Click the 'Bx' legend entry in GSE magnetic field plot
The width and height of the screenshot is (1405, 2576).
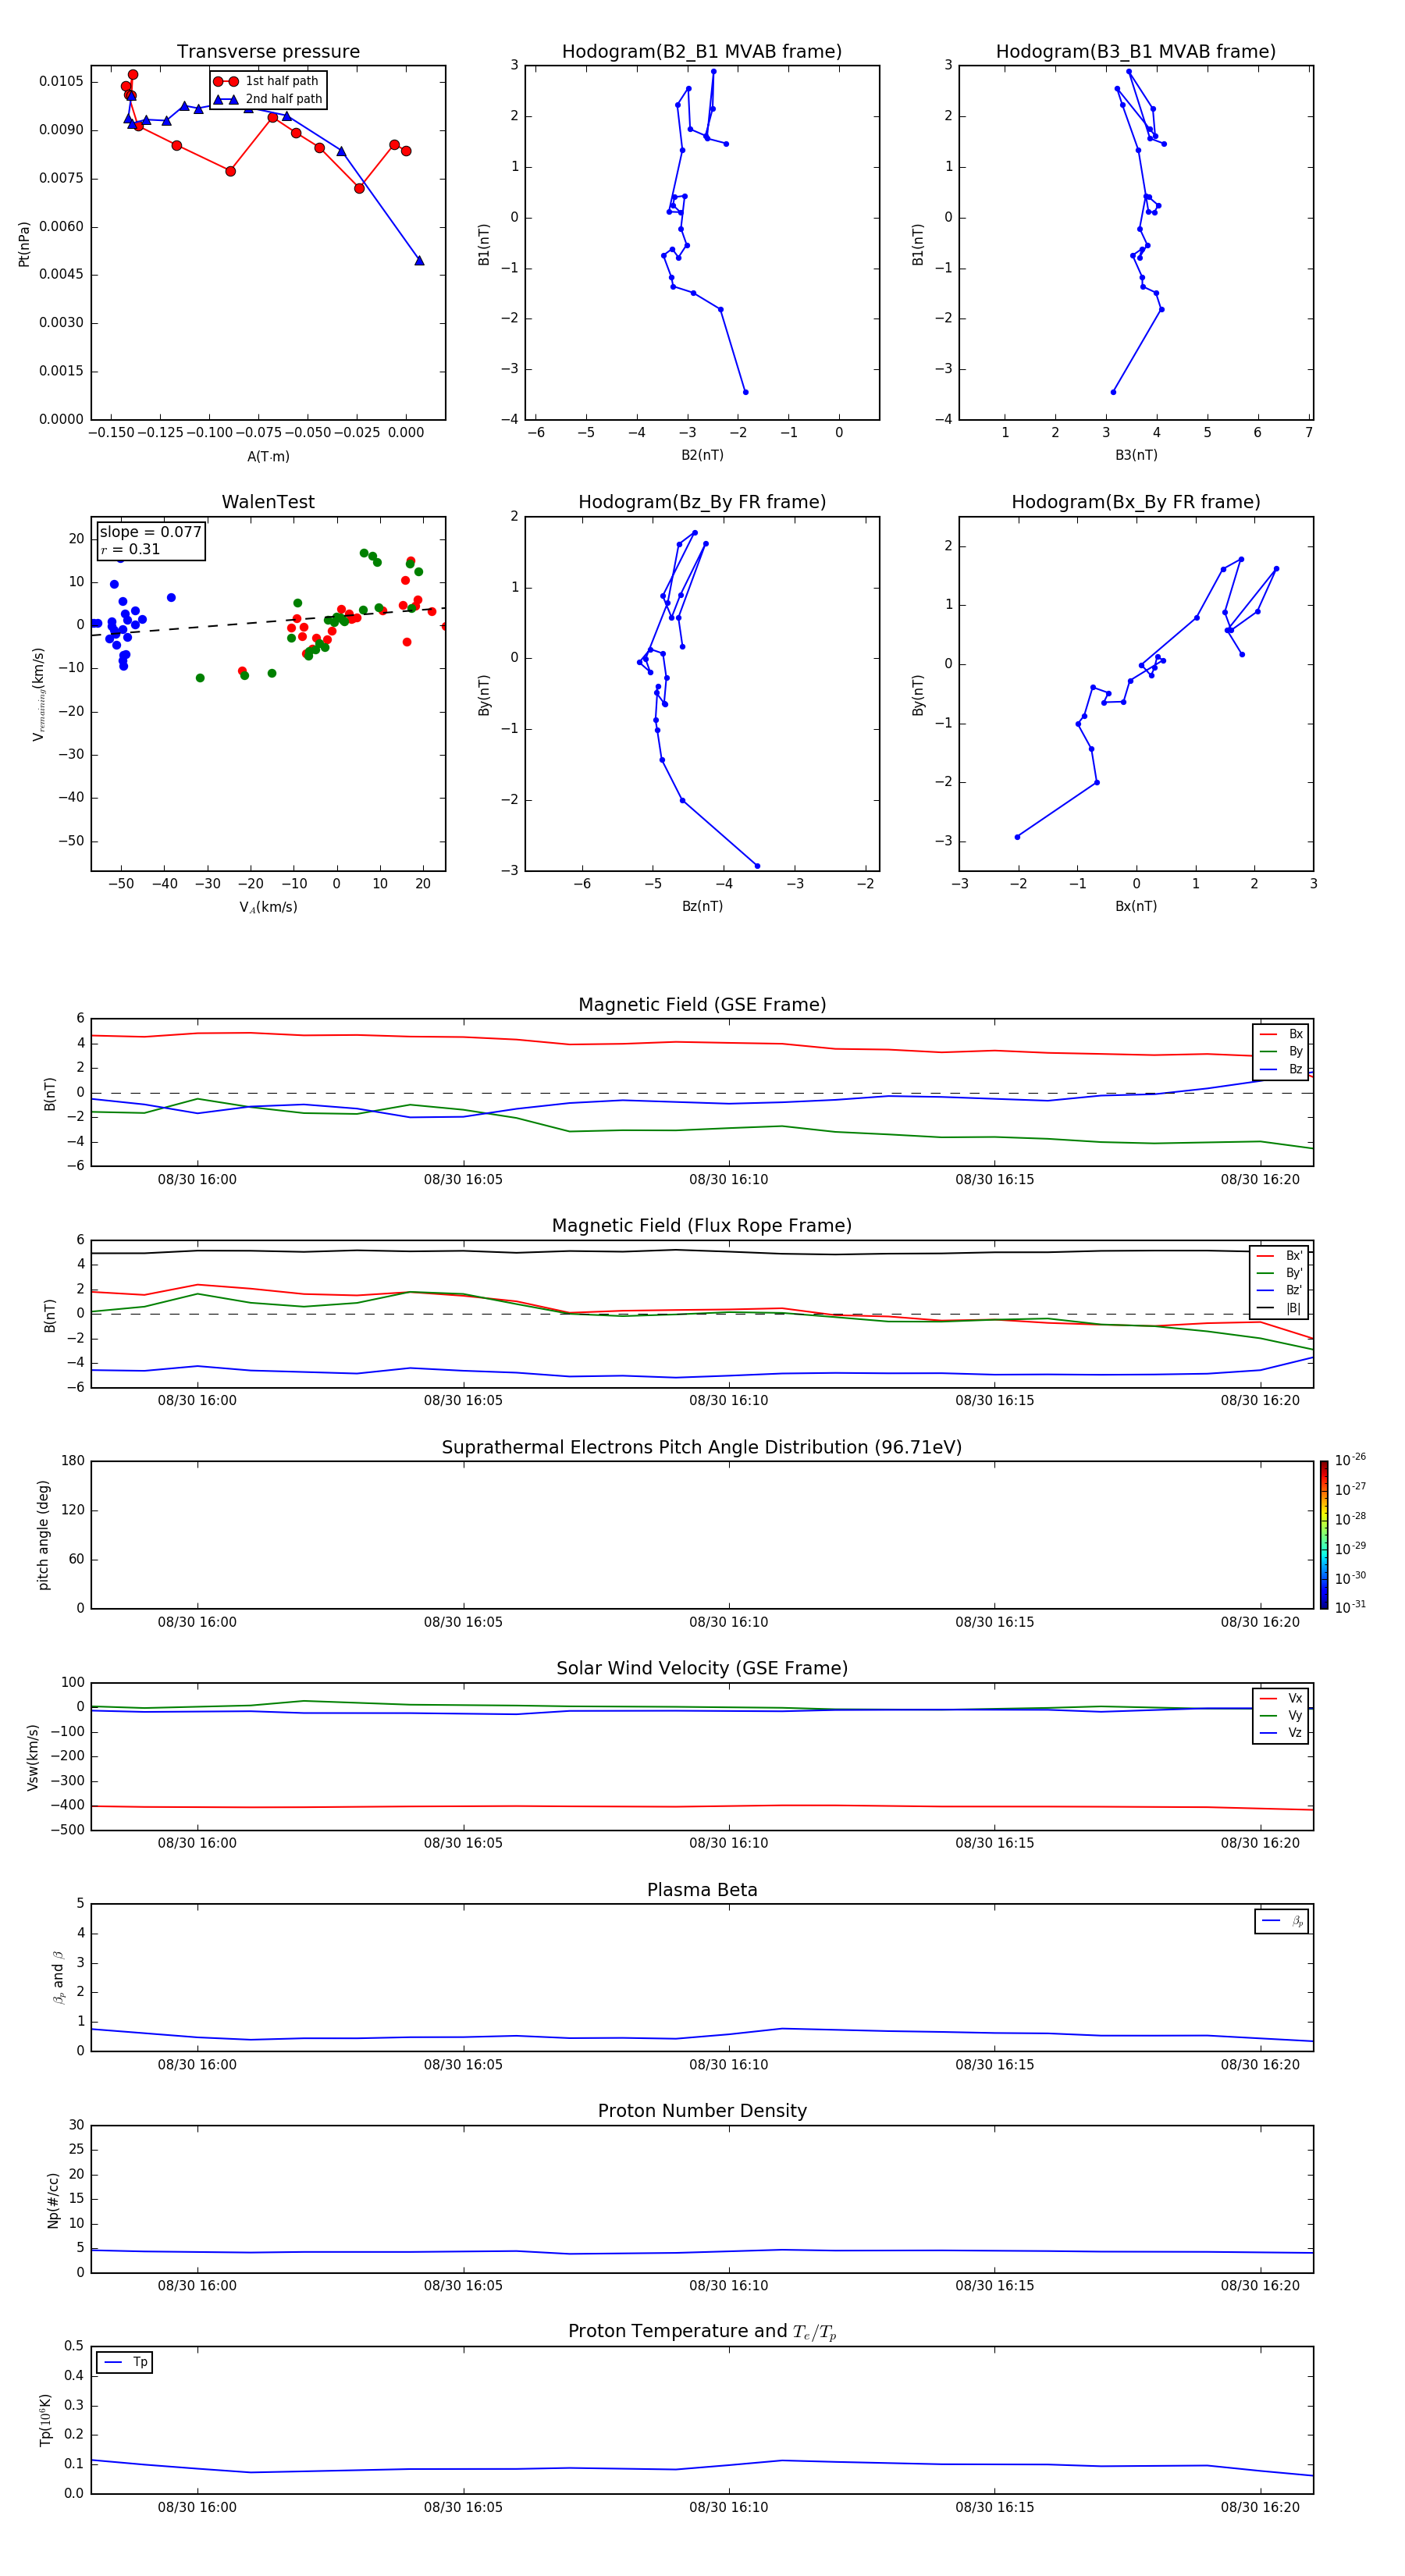[1281, 1034]
